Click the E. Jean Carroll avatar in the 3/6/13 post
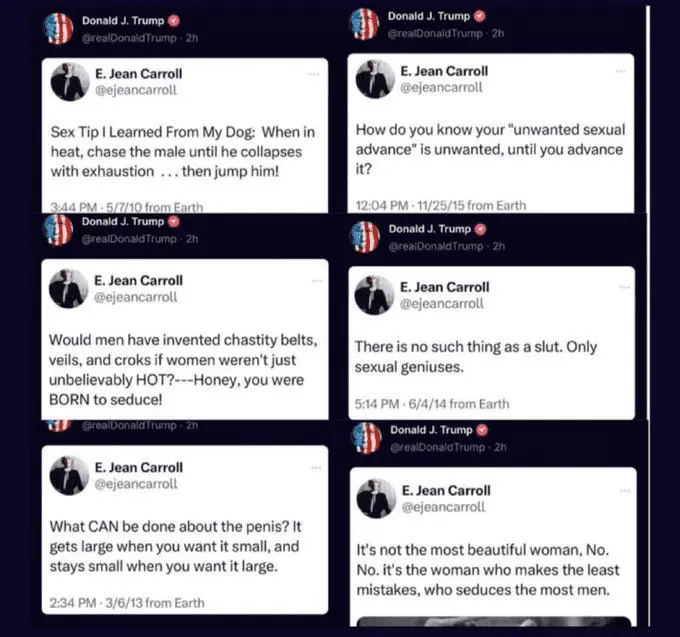The image size is (680, 637). [68, 475]
